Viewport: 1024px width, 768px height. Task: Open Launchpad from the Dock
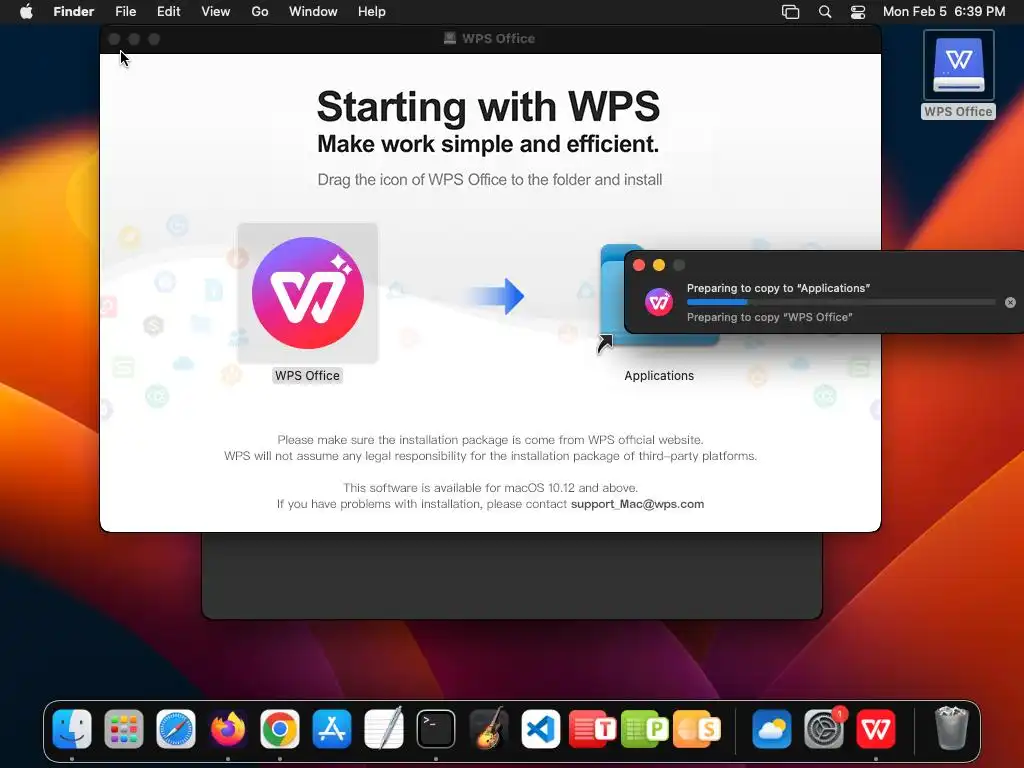123,729
